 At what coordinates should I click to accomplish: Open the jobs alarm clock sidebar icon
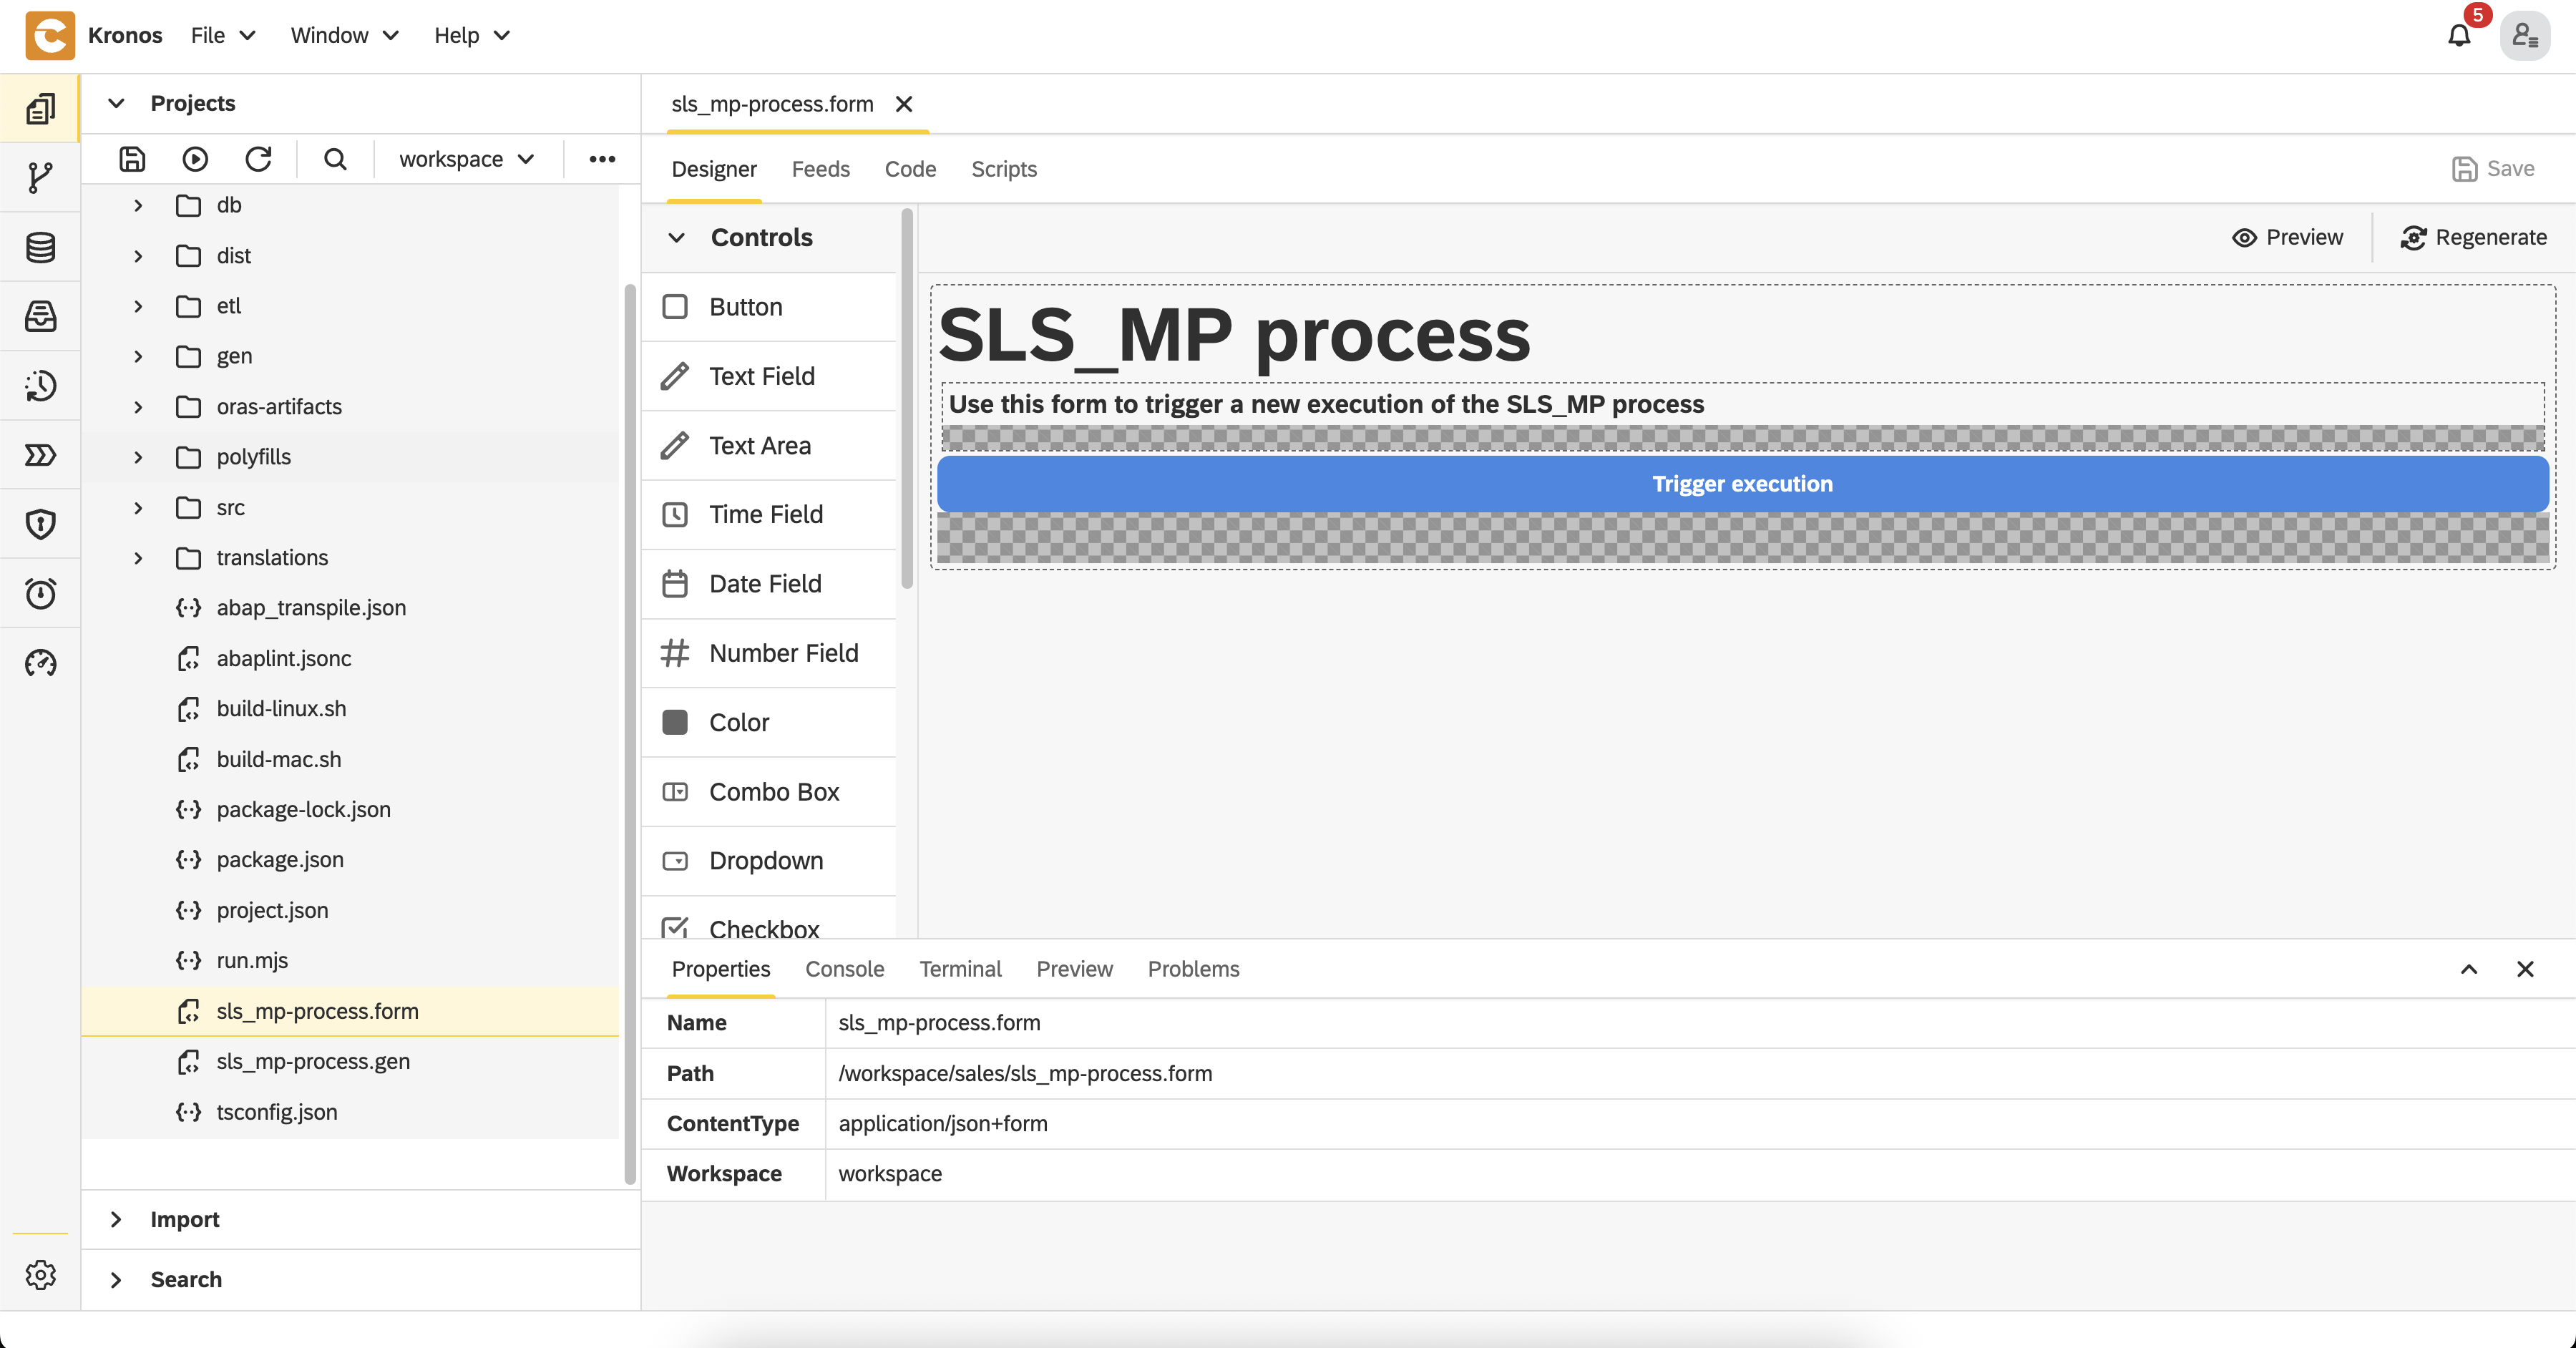[40, 593]
